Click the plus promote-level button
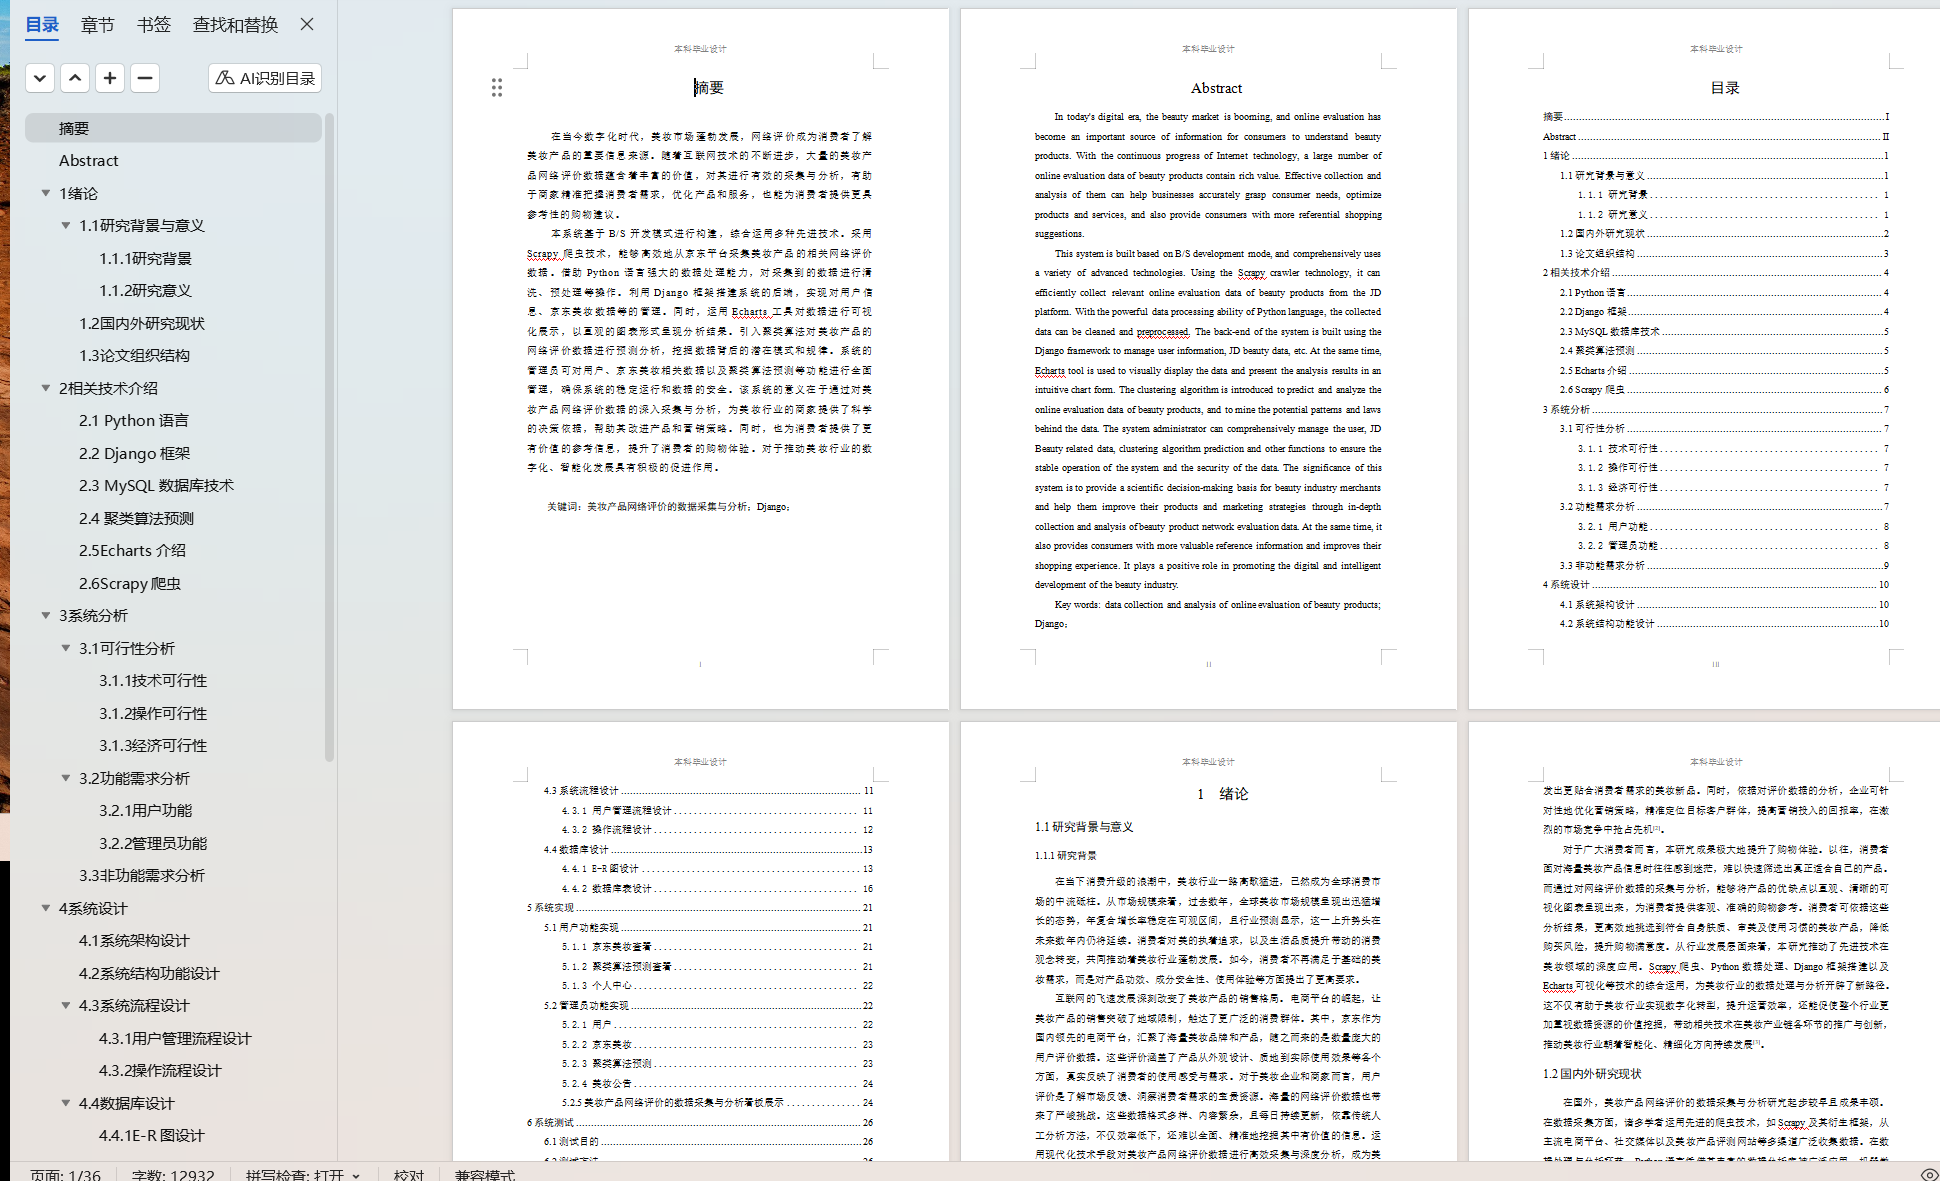Screen dimensions: 1940x1181 point(110,78)
